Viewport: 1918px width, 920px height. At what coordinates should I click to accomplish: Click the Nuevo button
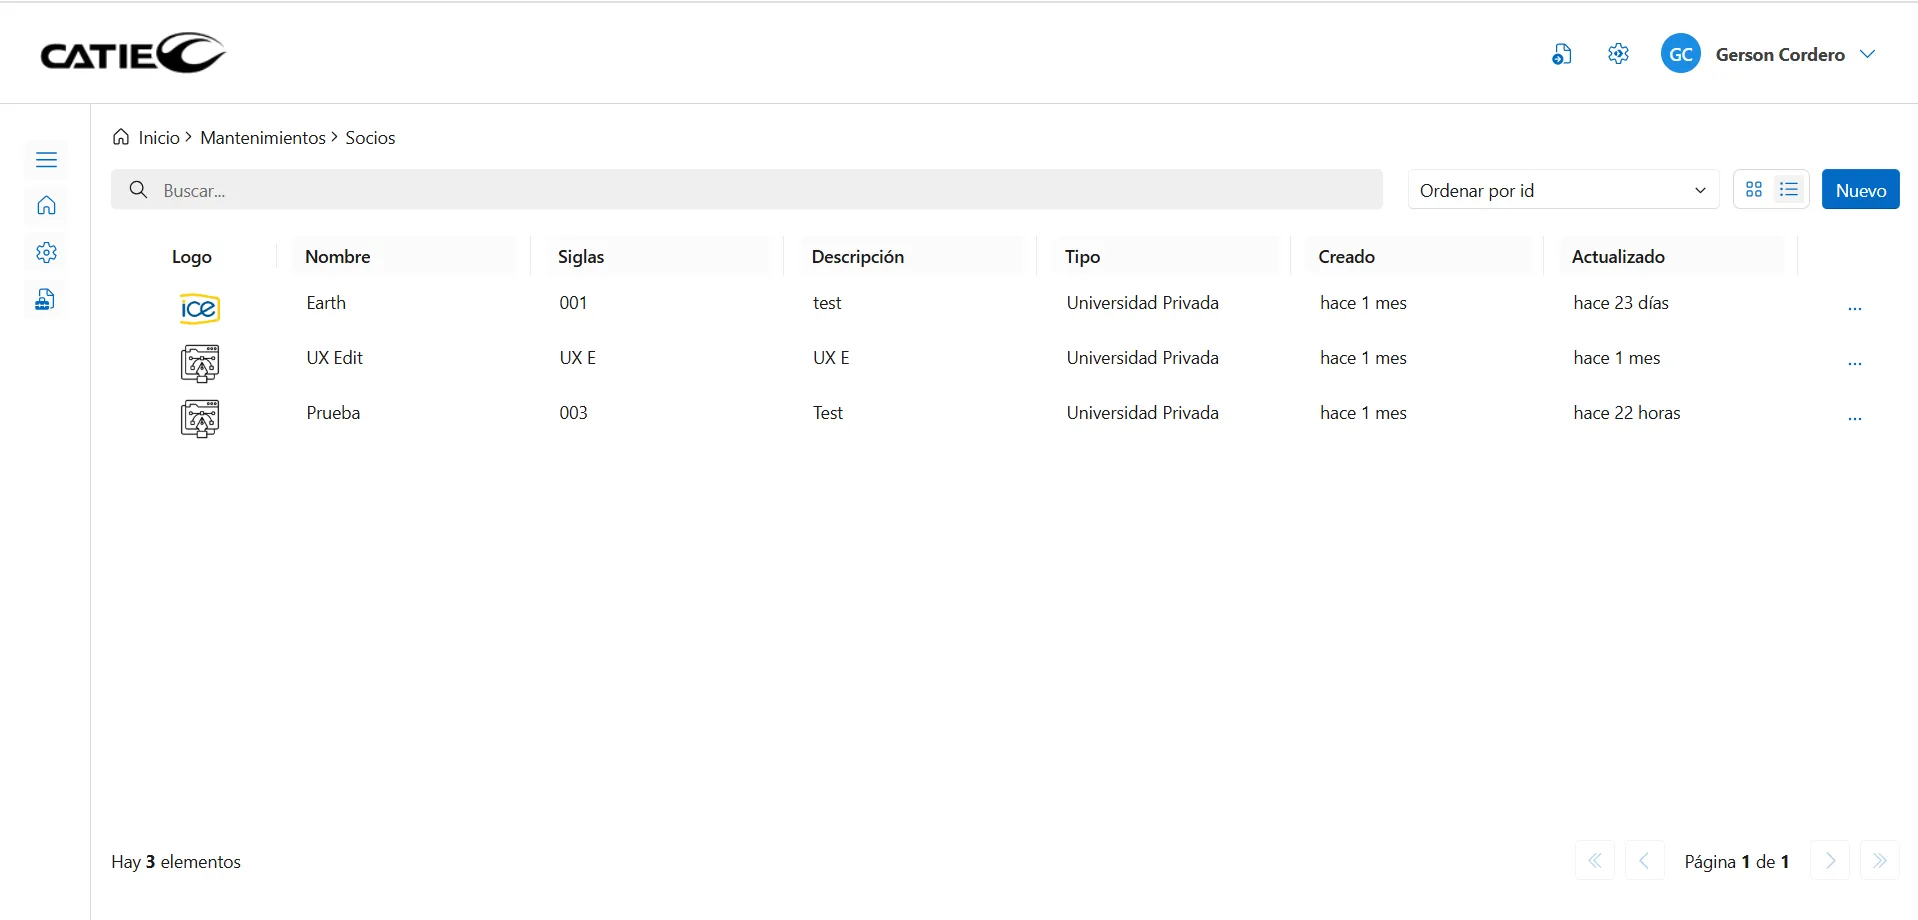[1860, 190]
